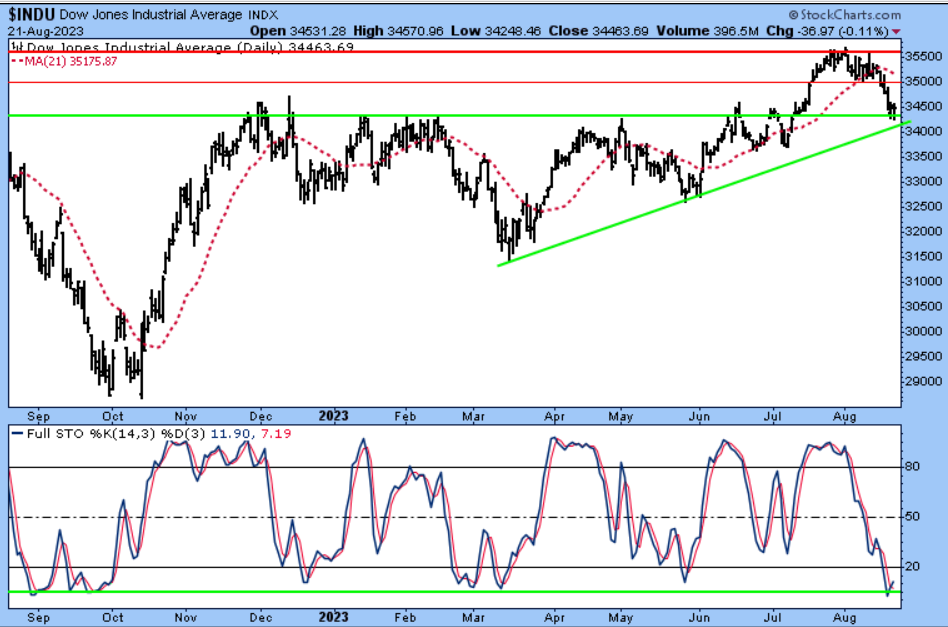Click Feb on the stochastic panel axis
This screenshot has width=948, height=627.
coord(405,618)
